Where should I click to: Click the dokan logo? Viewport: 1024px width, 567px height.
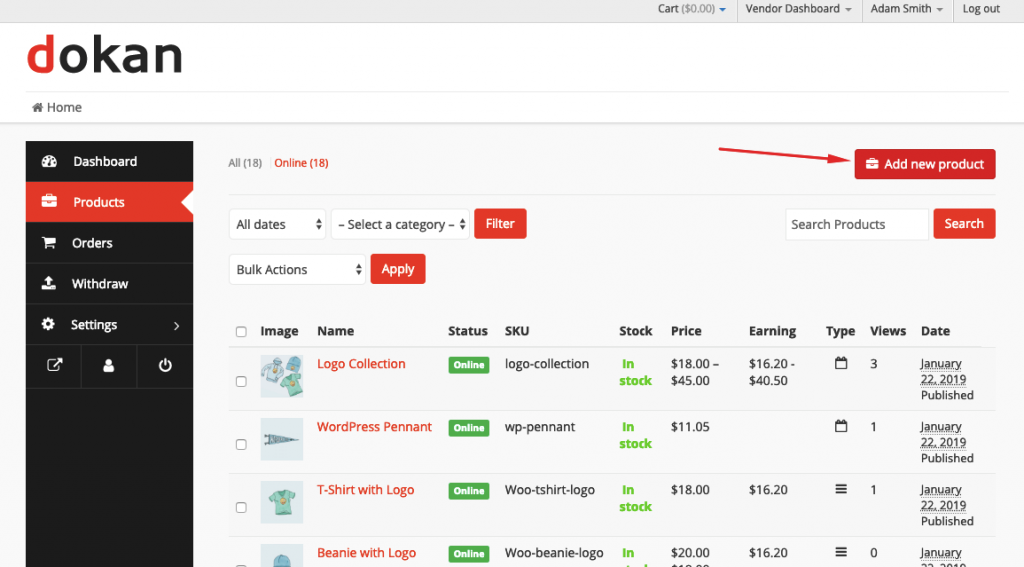pyautogui.click(x=104, y=55)
